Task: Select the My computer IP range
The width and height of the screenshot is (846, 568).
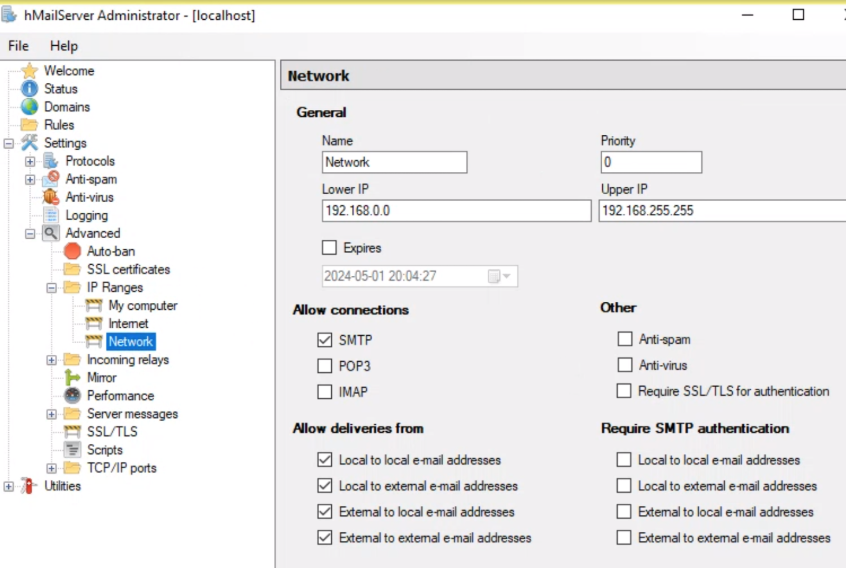Action: pos(143,305)
